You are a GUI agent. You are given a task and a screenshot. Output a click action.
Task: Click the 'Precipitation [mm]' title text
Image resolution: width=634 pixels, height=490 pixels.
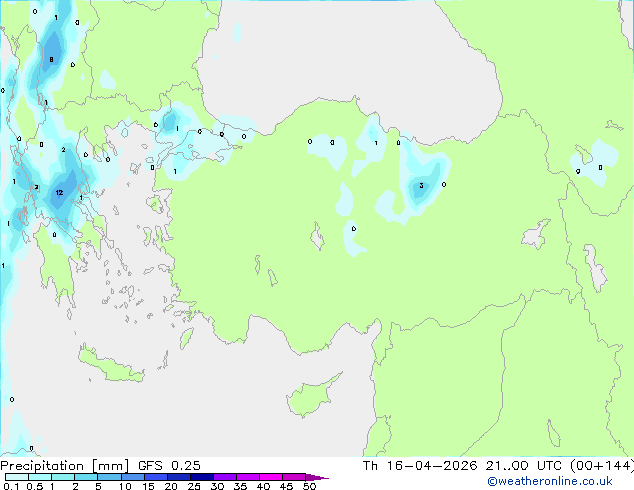(x=65, y=466)
